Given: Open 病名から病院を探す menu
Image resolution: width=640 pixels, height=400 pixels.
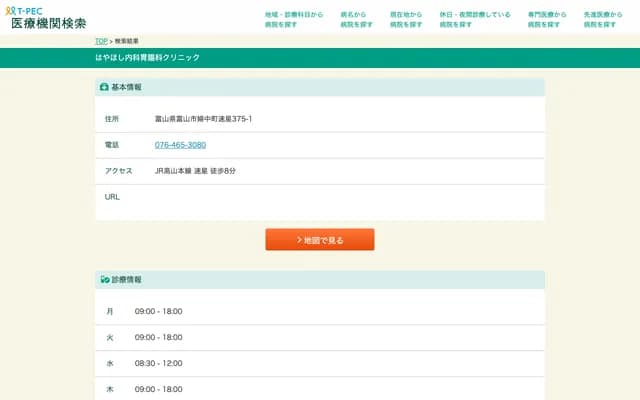Looking at the screenshot, I should coord(356,19).
